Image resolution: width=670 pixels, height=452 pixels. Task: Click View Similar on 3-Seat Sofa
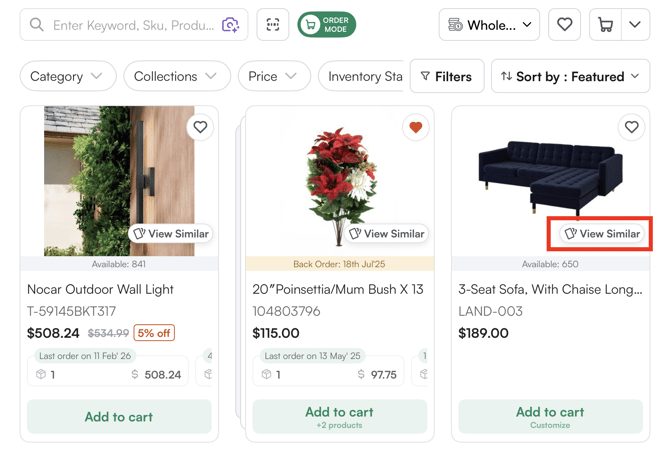tap(602, 234)
